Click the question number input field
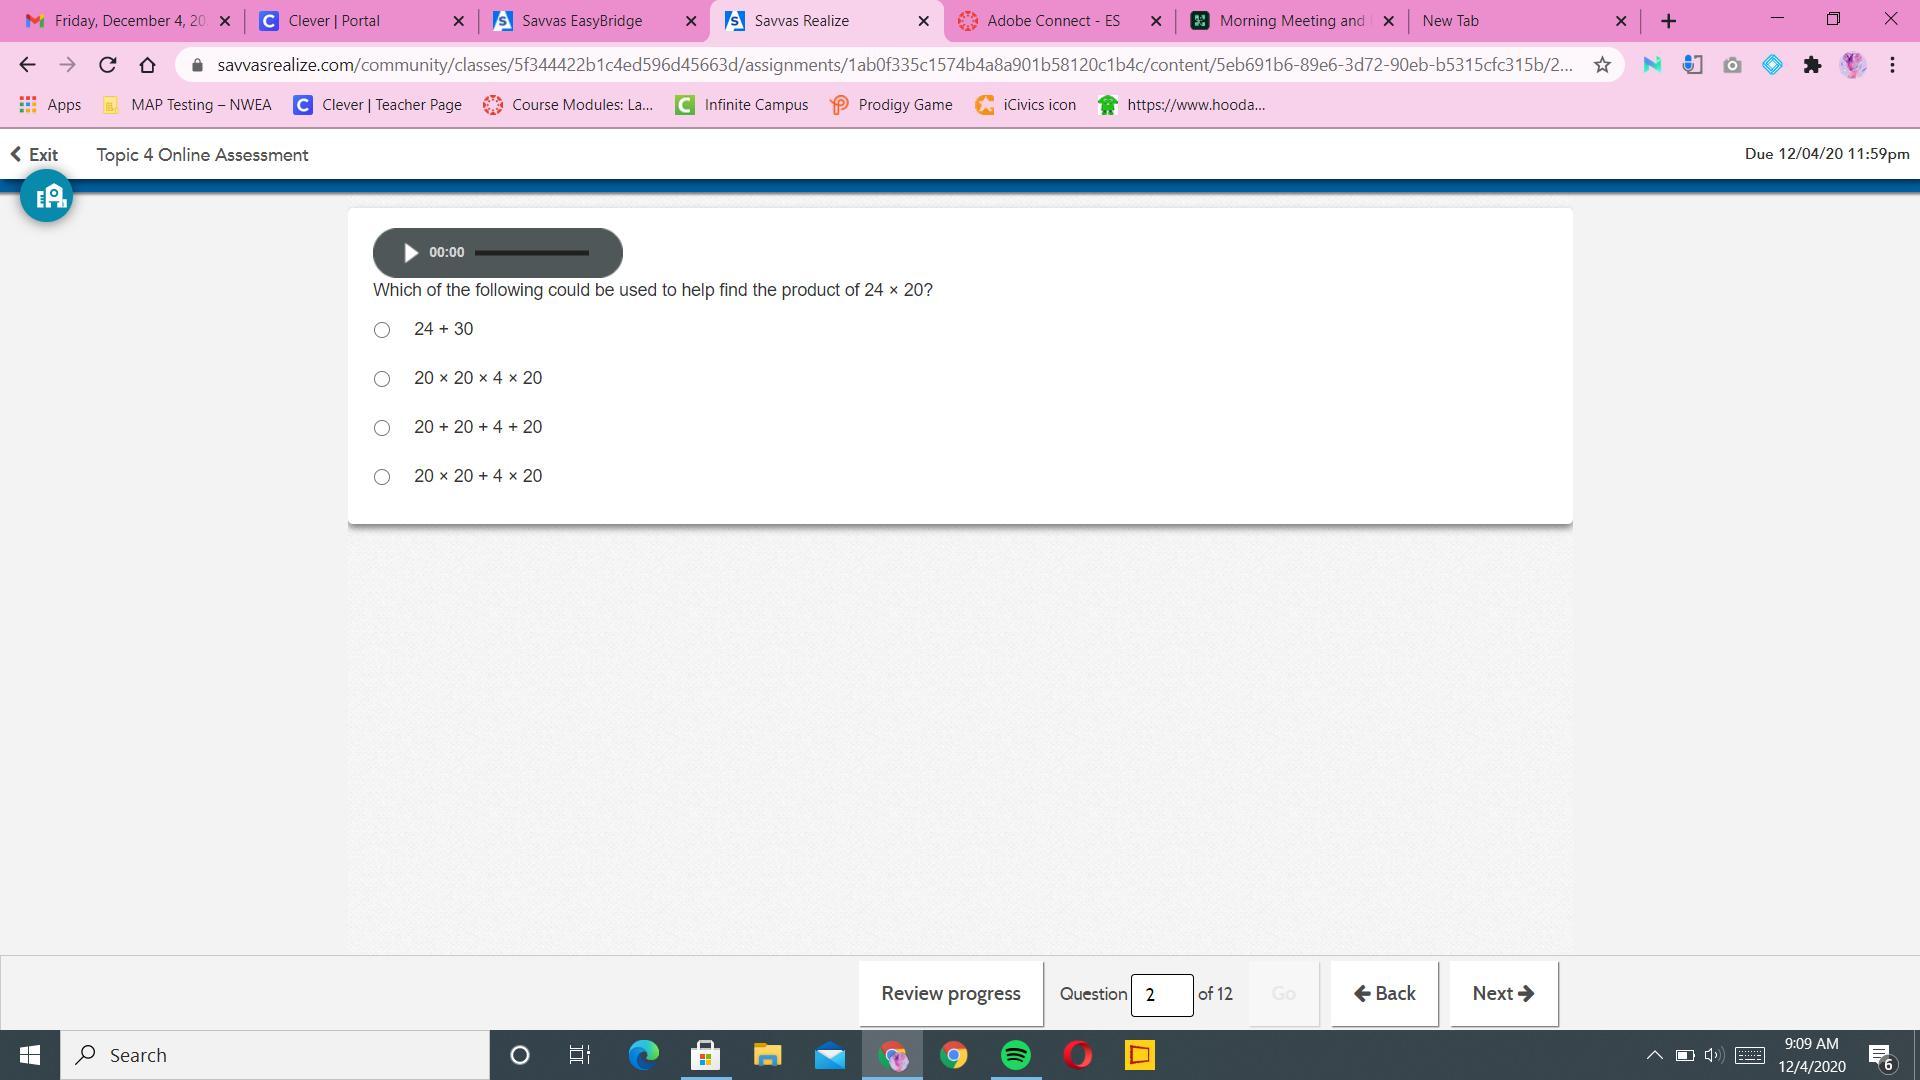Image resolution: width=1920 pixels, height=1080 pixels. (1161, 995)
